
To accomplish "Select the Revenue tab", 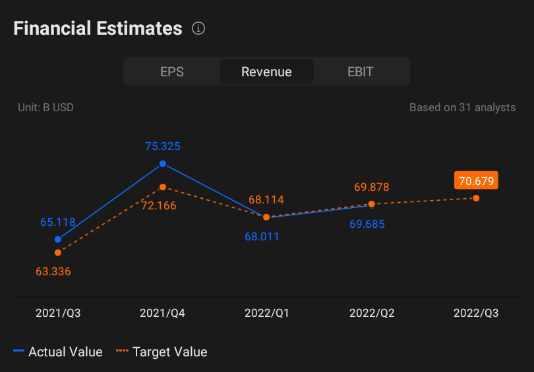I will 266,72.
